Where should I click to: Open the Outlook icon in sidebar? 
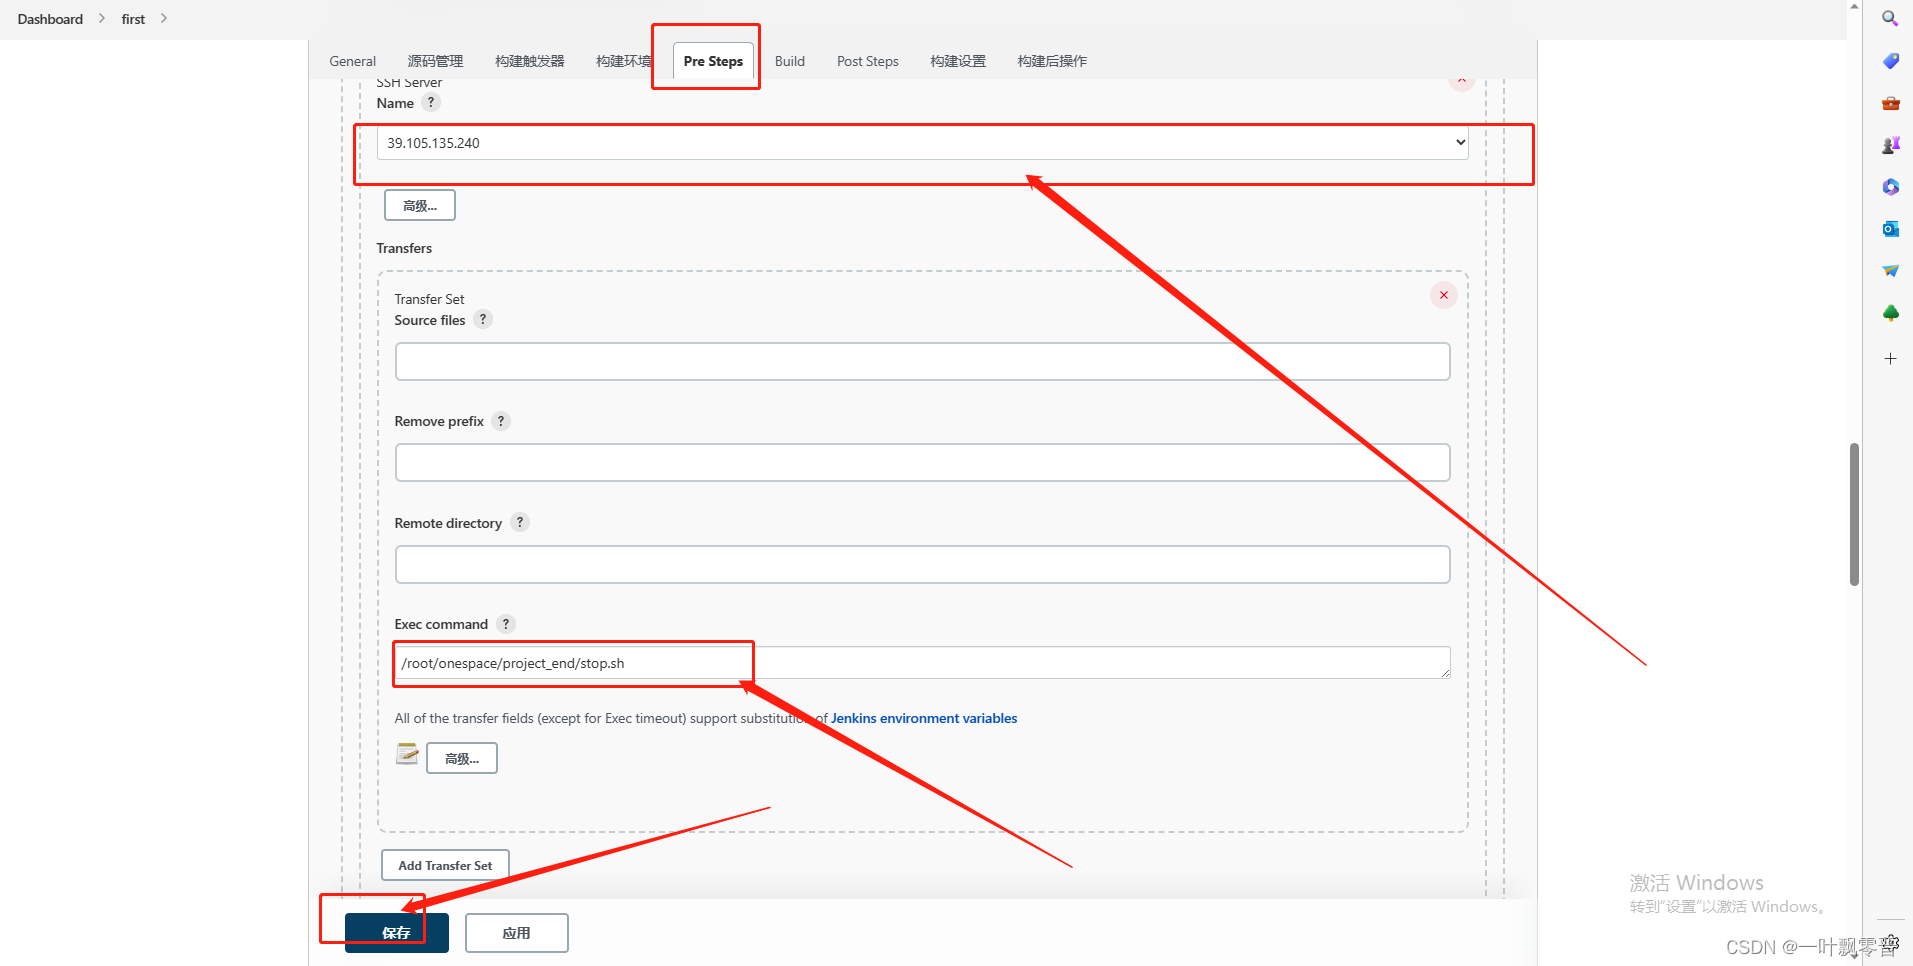click(x=1890, y=229)
